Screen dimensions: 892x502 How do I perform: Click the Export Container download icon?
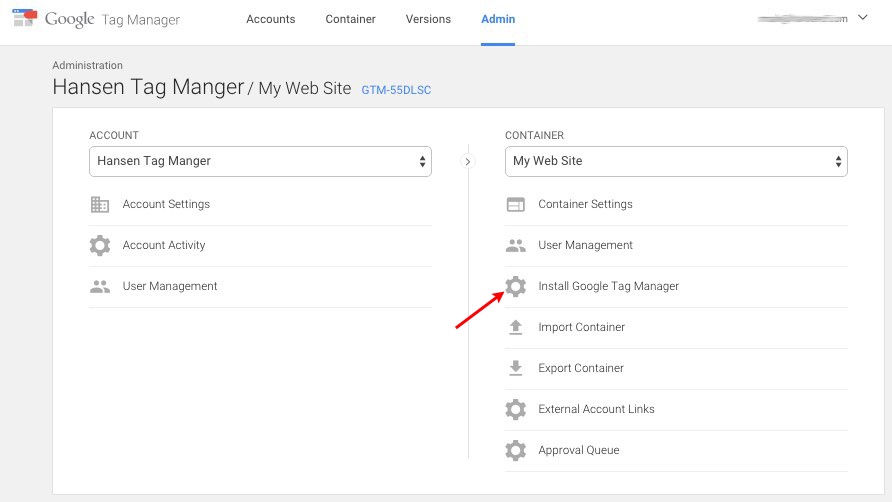coord(516,368)
